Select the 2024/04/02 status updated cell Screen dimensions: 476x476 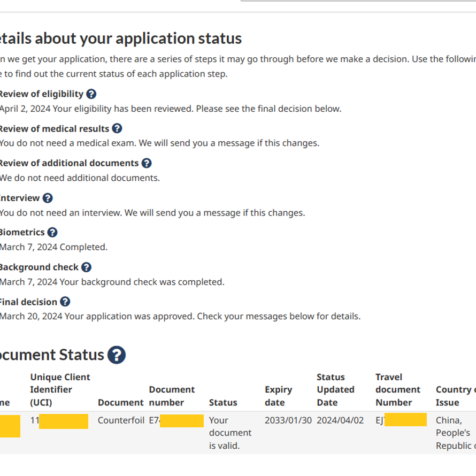340,420
